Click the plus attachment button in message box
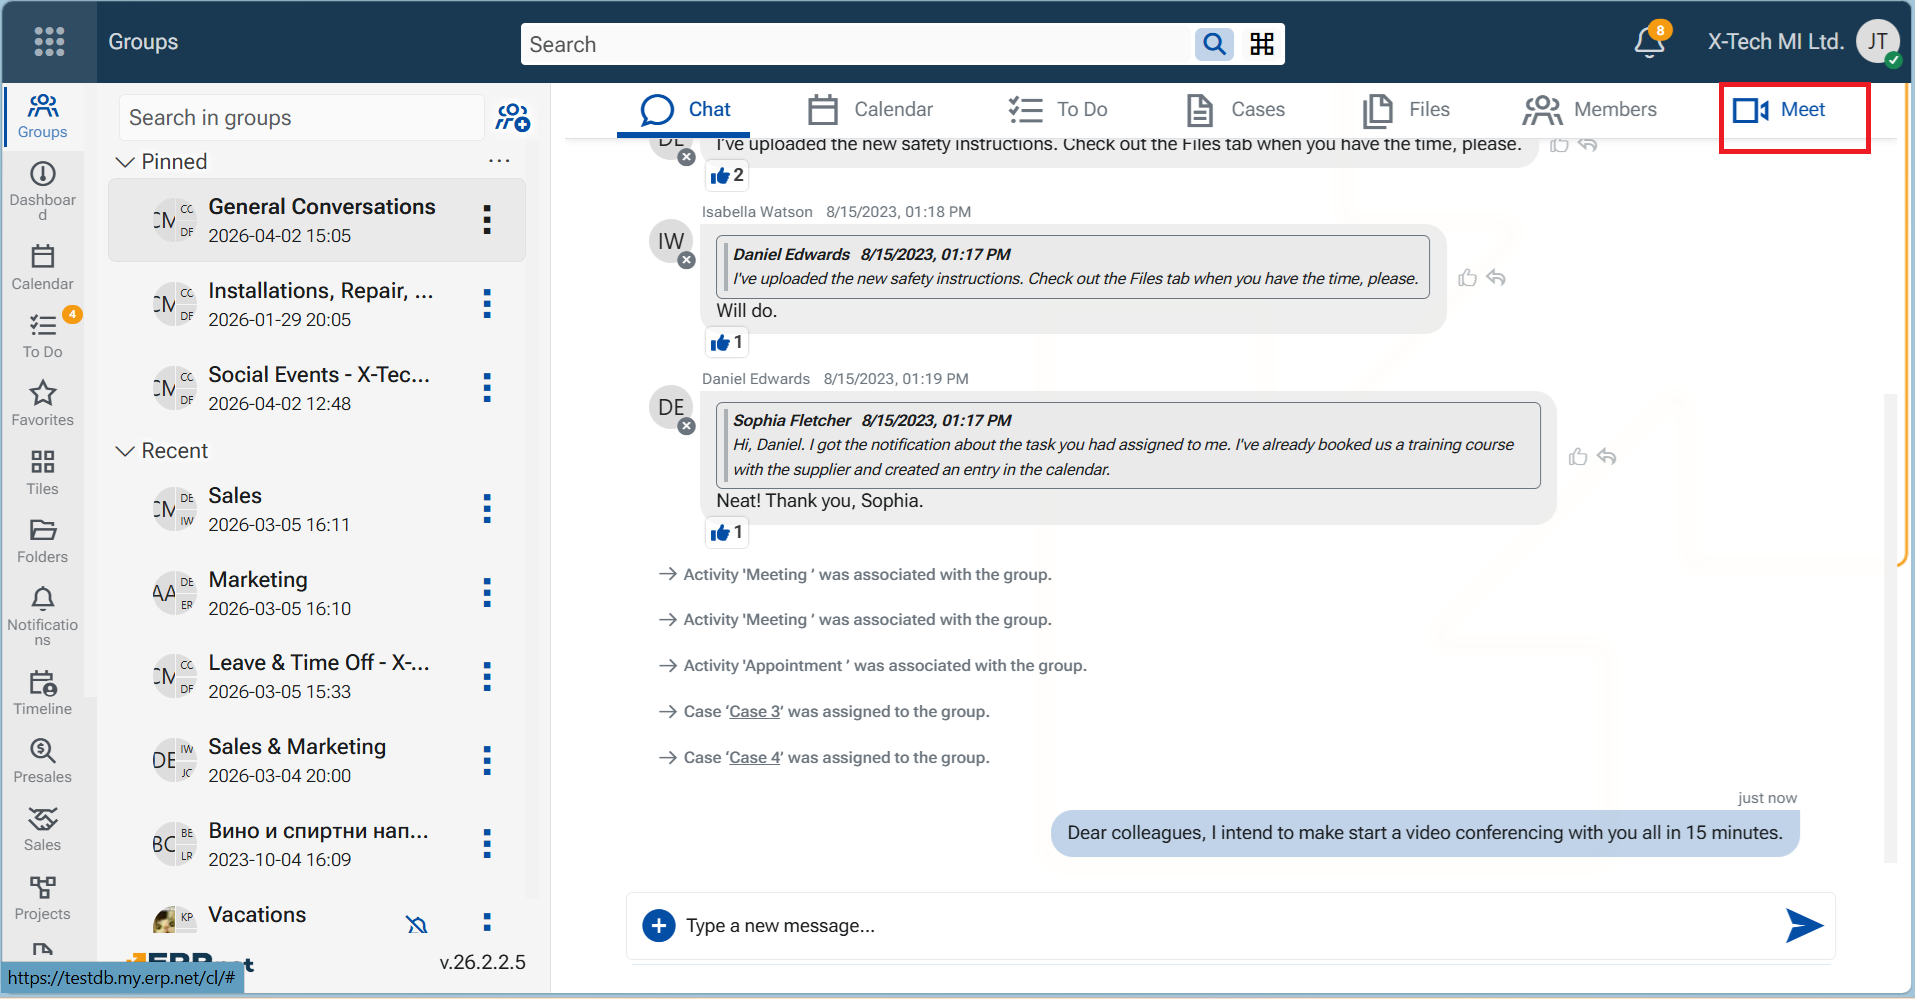1915x999 pixels. (658, 926)
